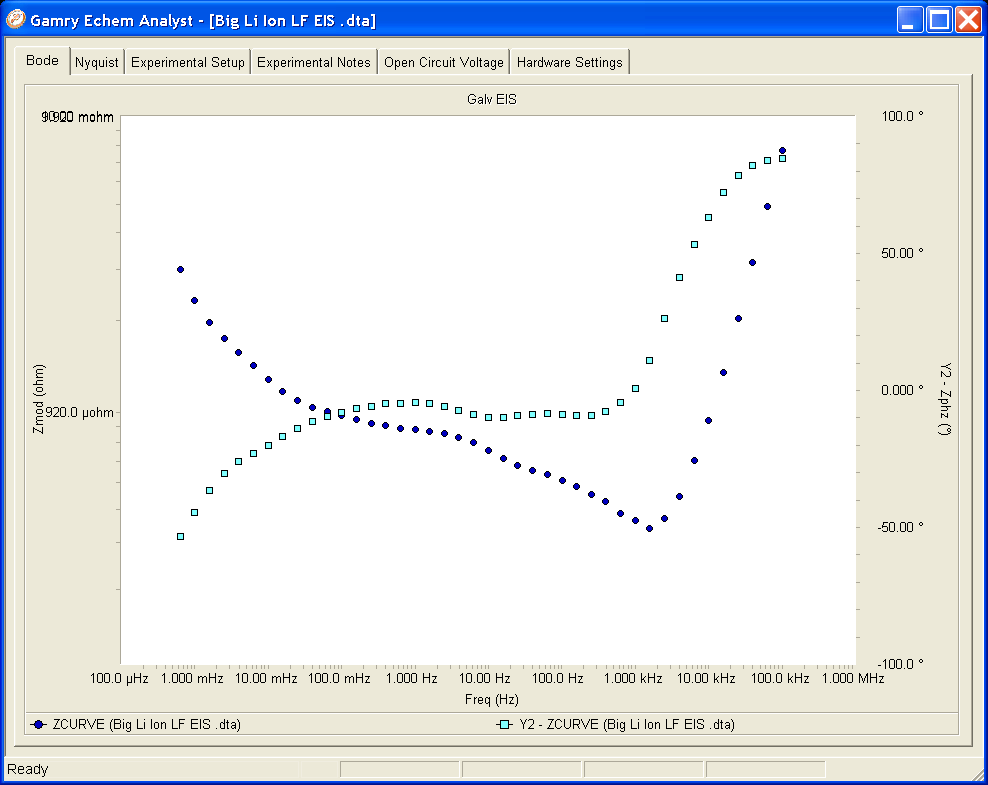
Task: Pick the highest-frequency blue Zmod data point
Action: 782,151
